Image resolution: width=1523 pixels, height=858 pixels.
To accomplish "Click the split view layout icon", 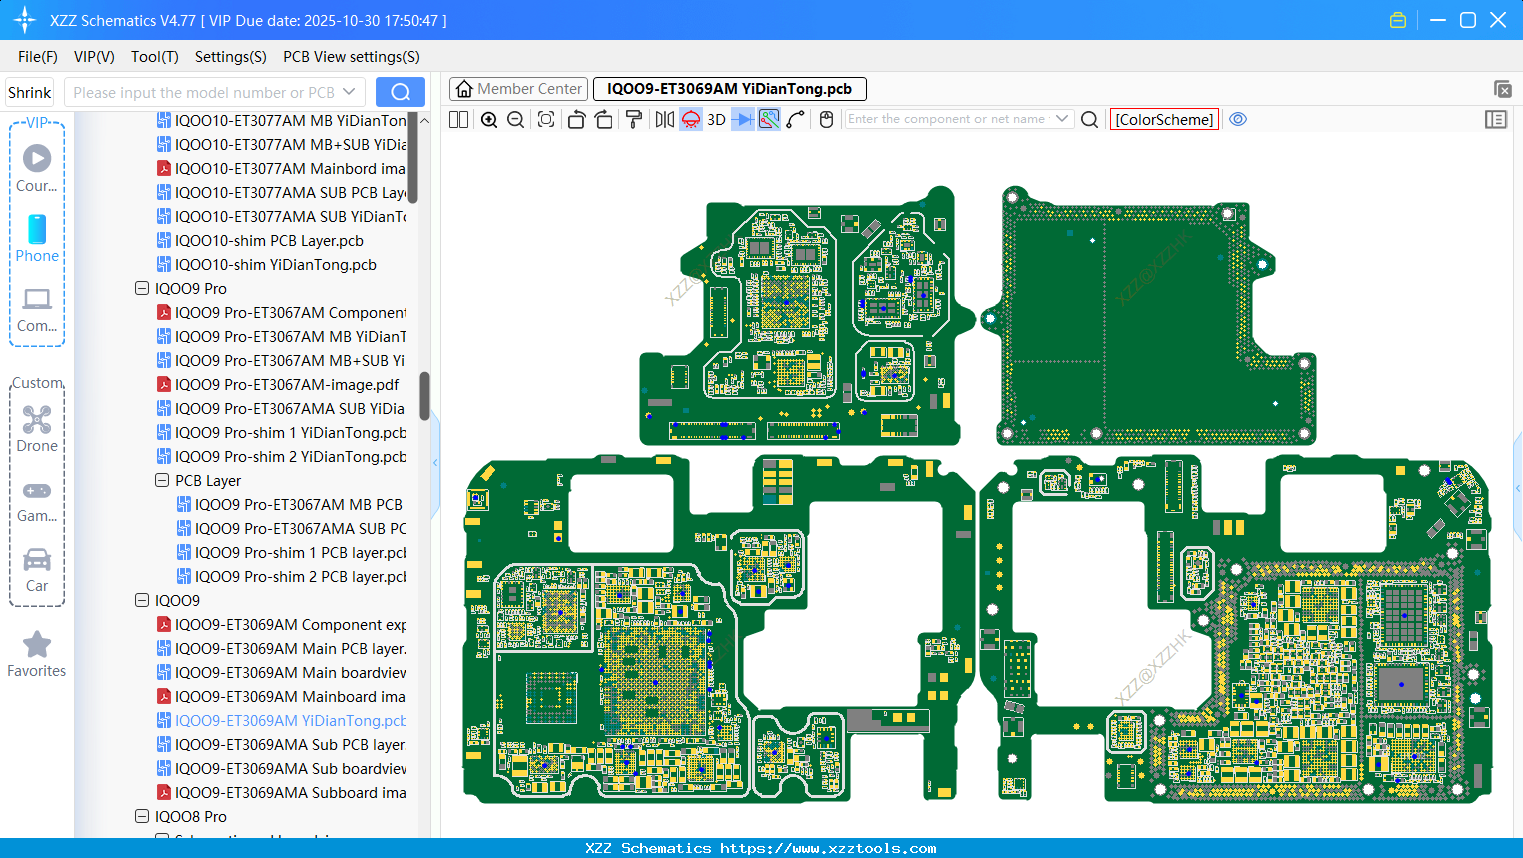I will tap(459, 119).
